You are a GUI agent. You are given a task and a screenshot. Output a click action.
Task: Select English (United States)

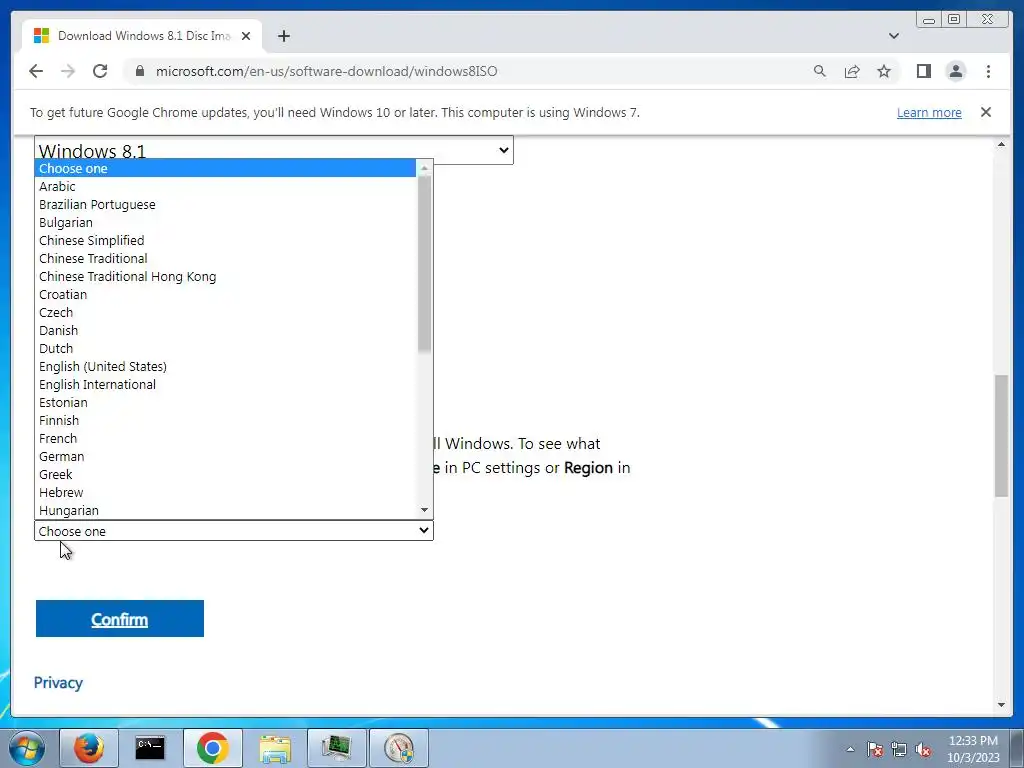click(x=225, y=366)
